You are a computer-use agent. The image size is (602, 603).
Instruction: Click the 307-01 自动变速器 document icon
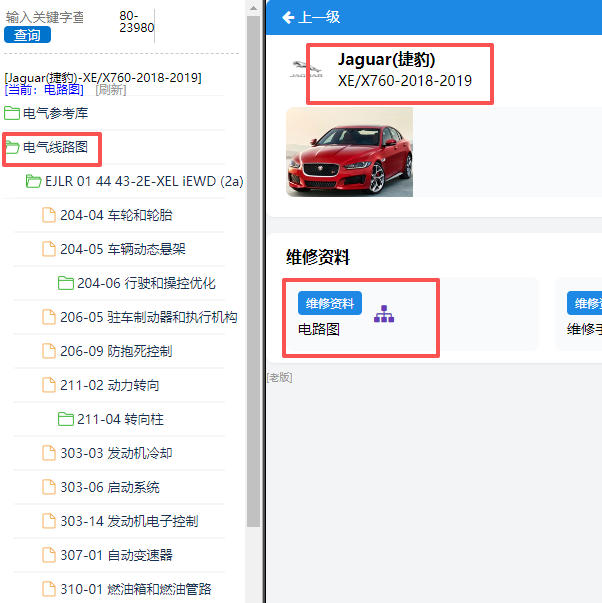point(49,555)
